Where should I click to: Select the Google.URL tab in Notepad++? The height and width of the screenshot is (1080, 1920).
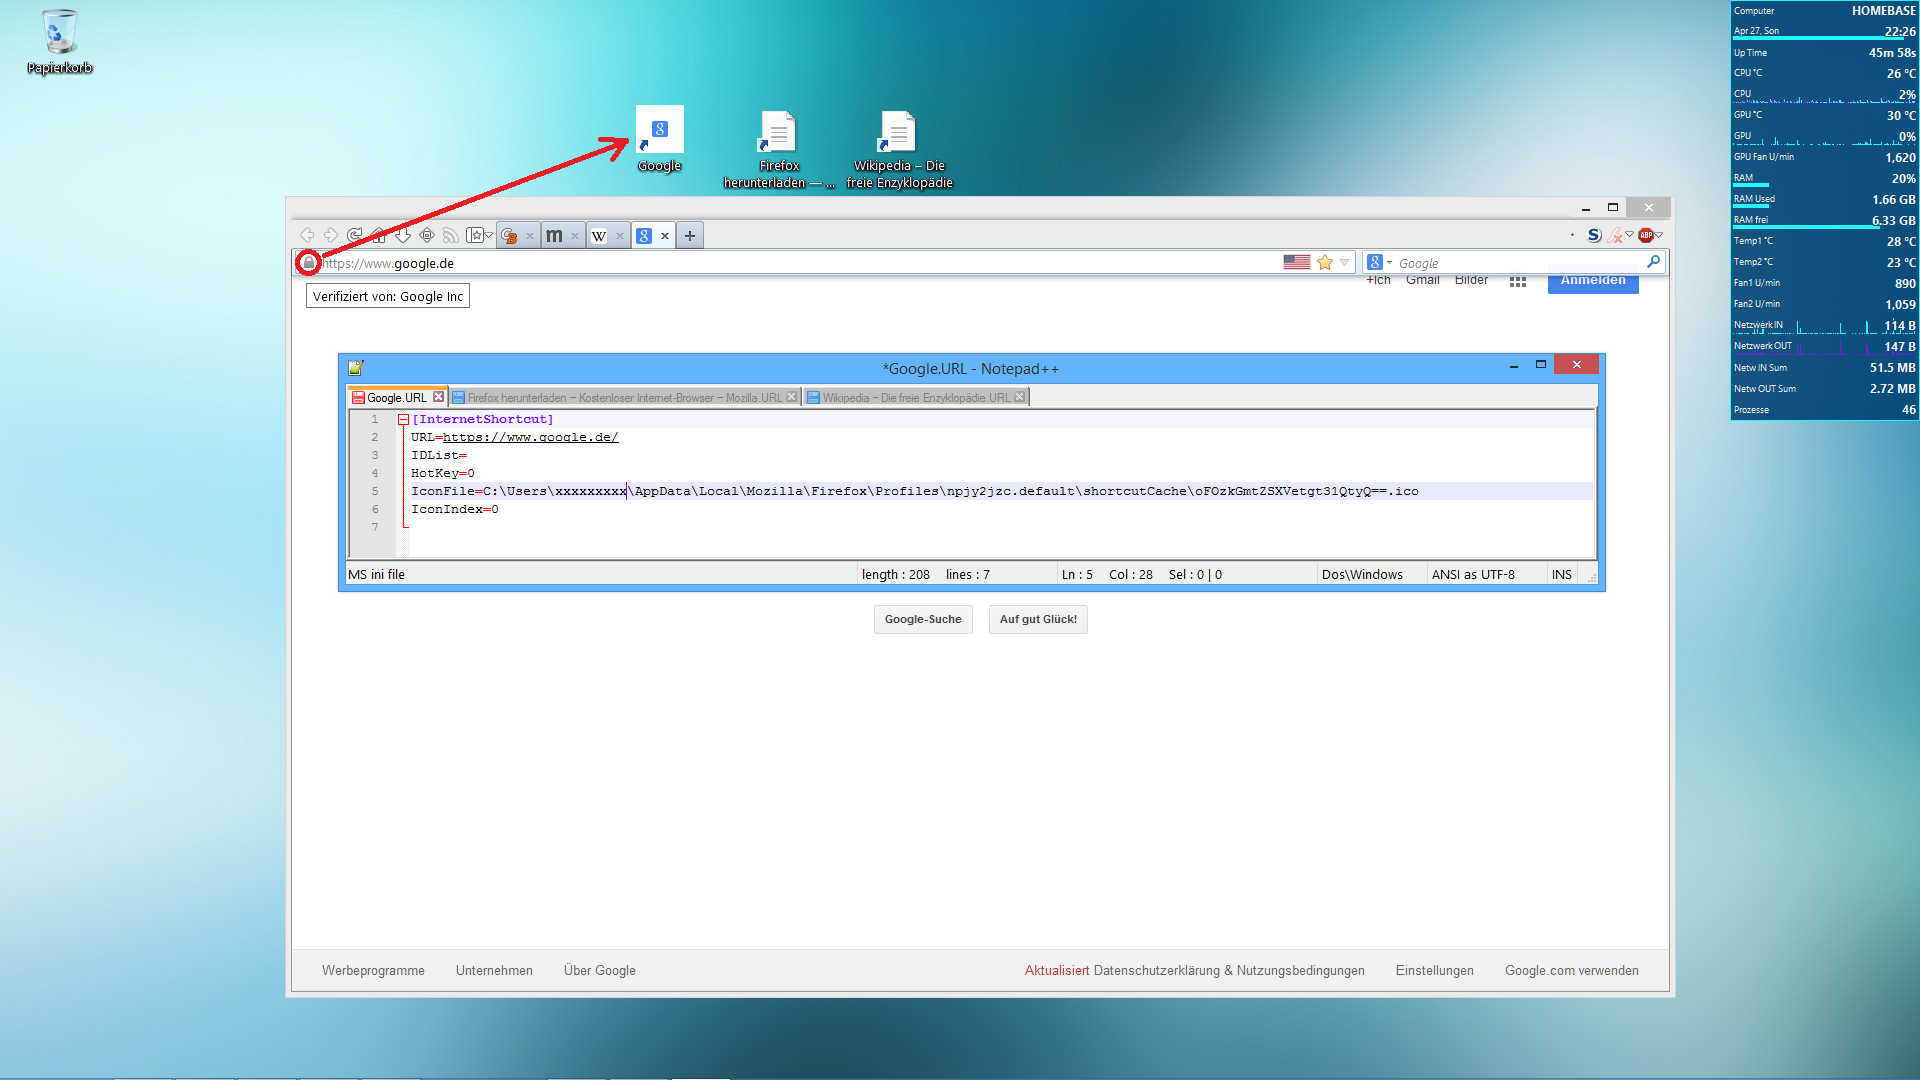tap(397, 397)
